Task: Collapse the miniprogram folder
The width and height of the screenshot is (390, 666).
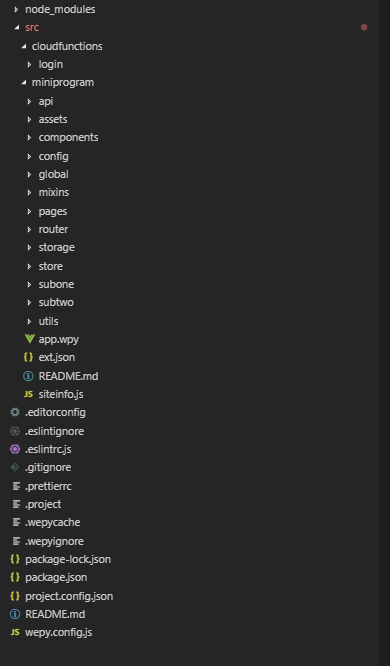Action: coord(23,82)
